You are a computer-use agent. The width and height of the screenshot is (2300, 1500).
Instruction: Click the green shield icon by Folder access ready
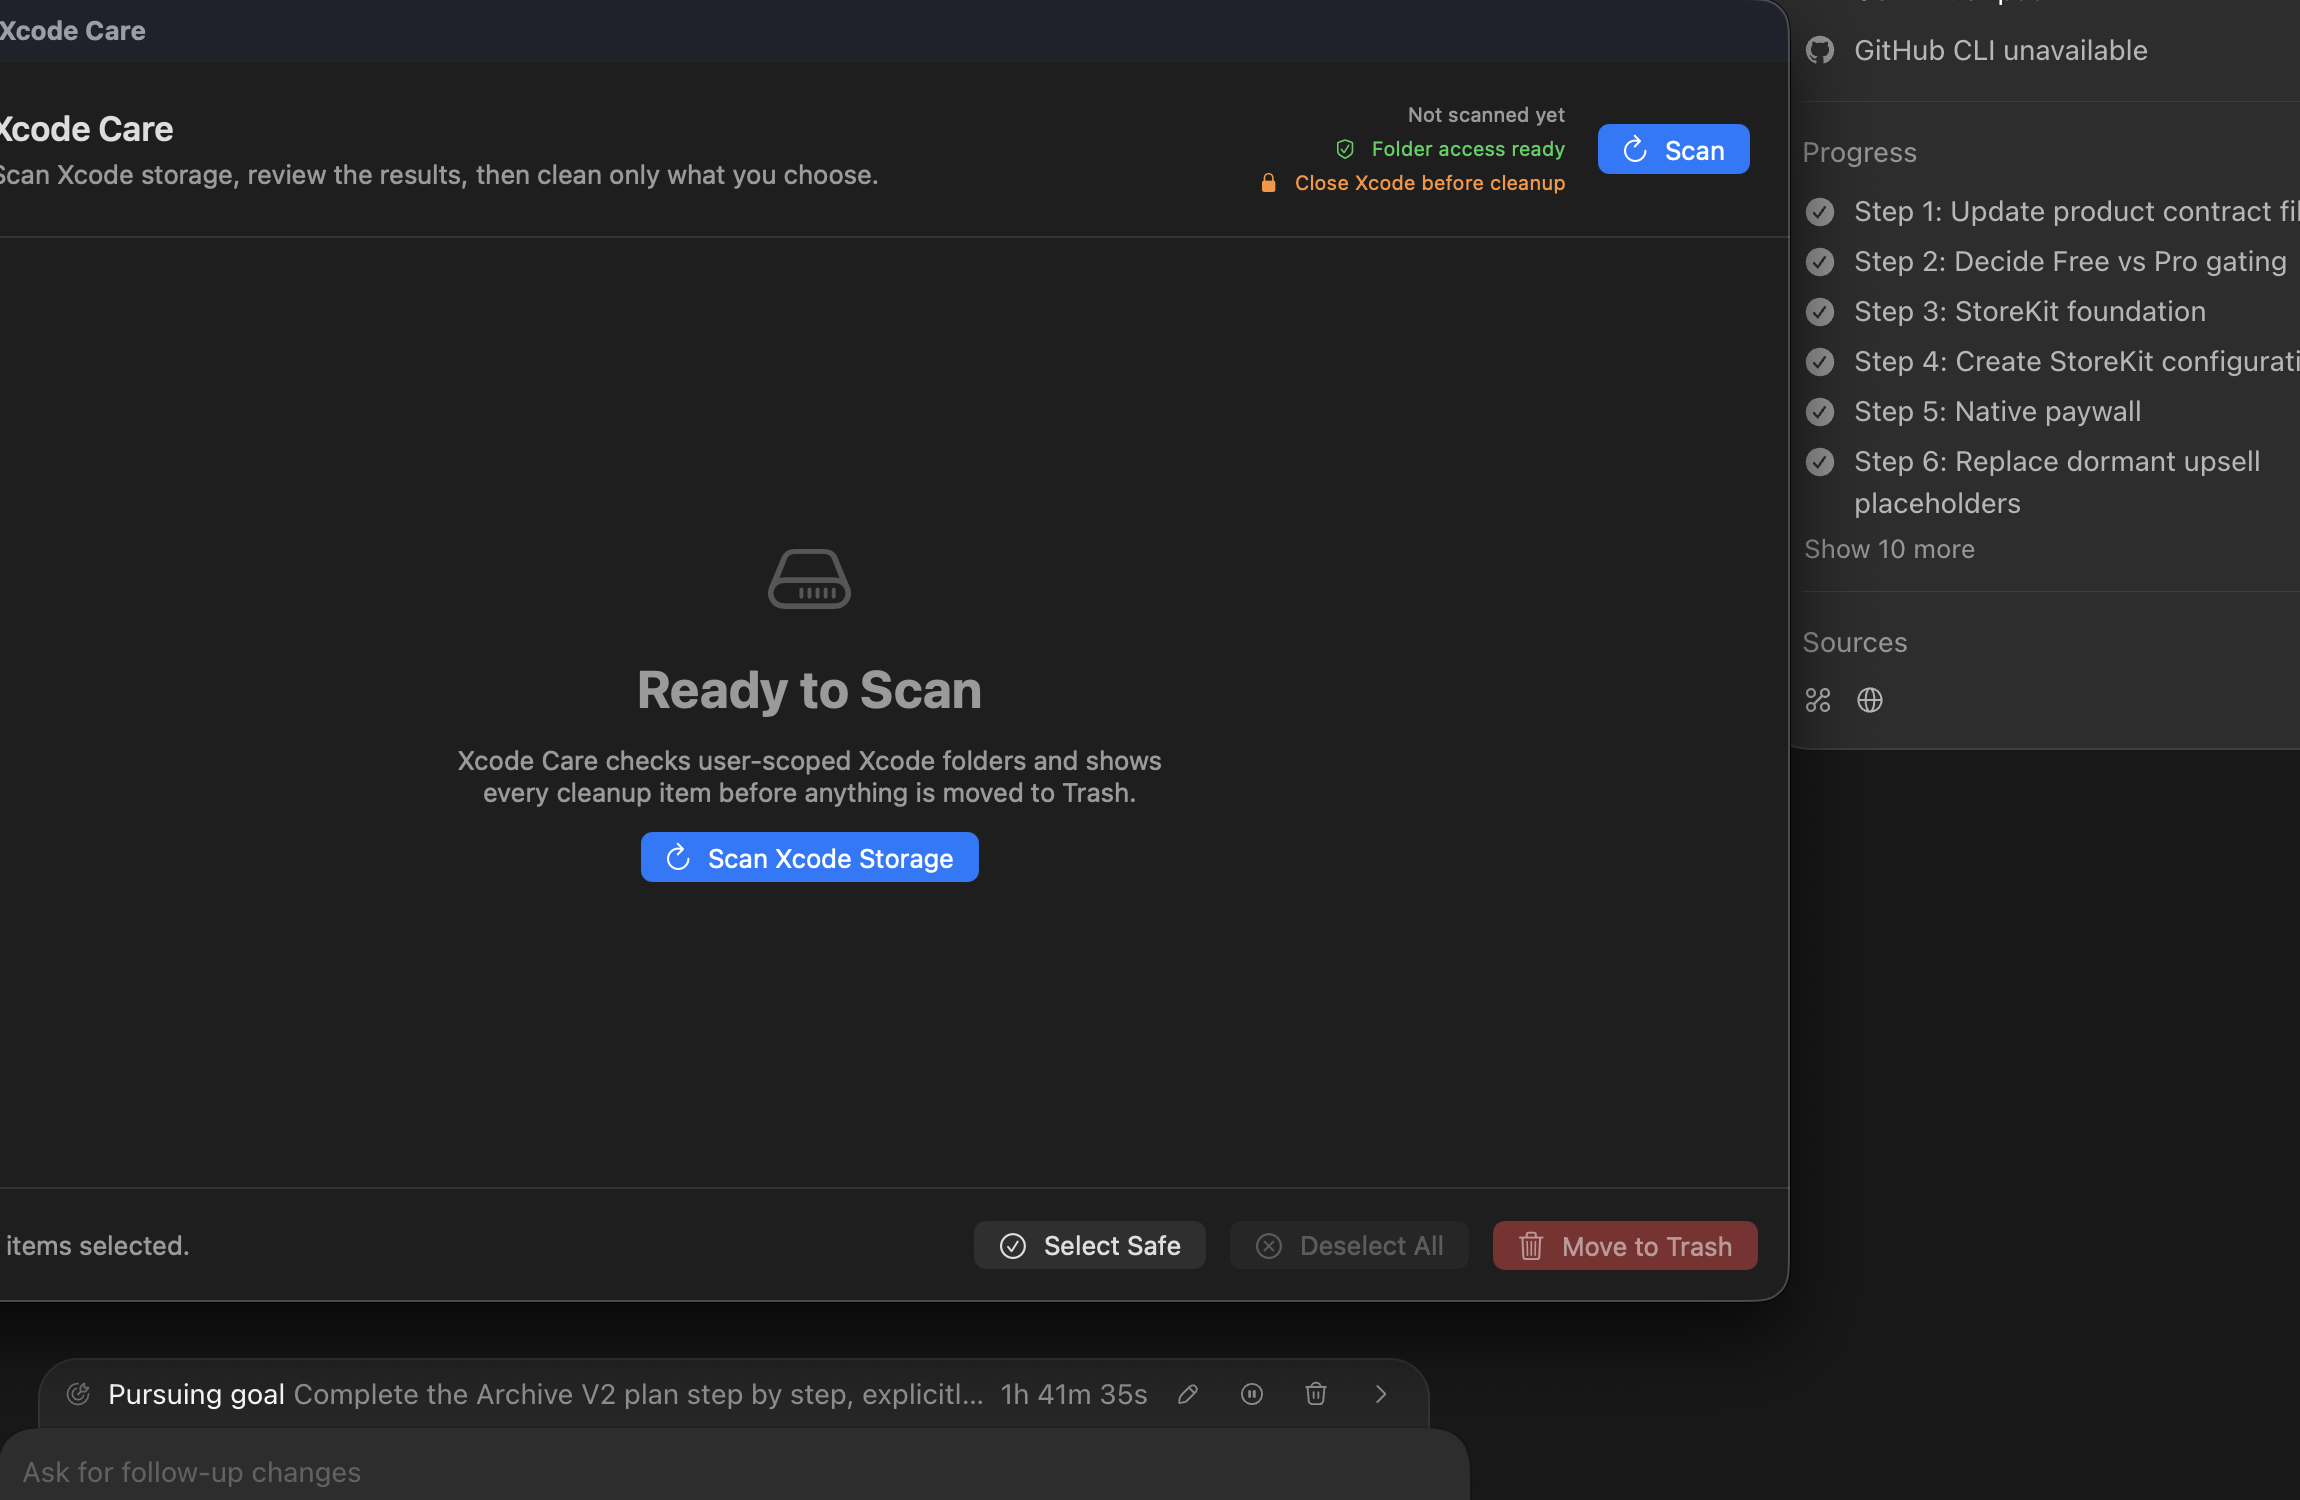tap(1345, 149)
